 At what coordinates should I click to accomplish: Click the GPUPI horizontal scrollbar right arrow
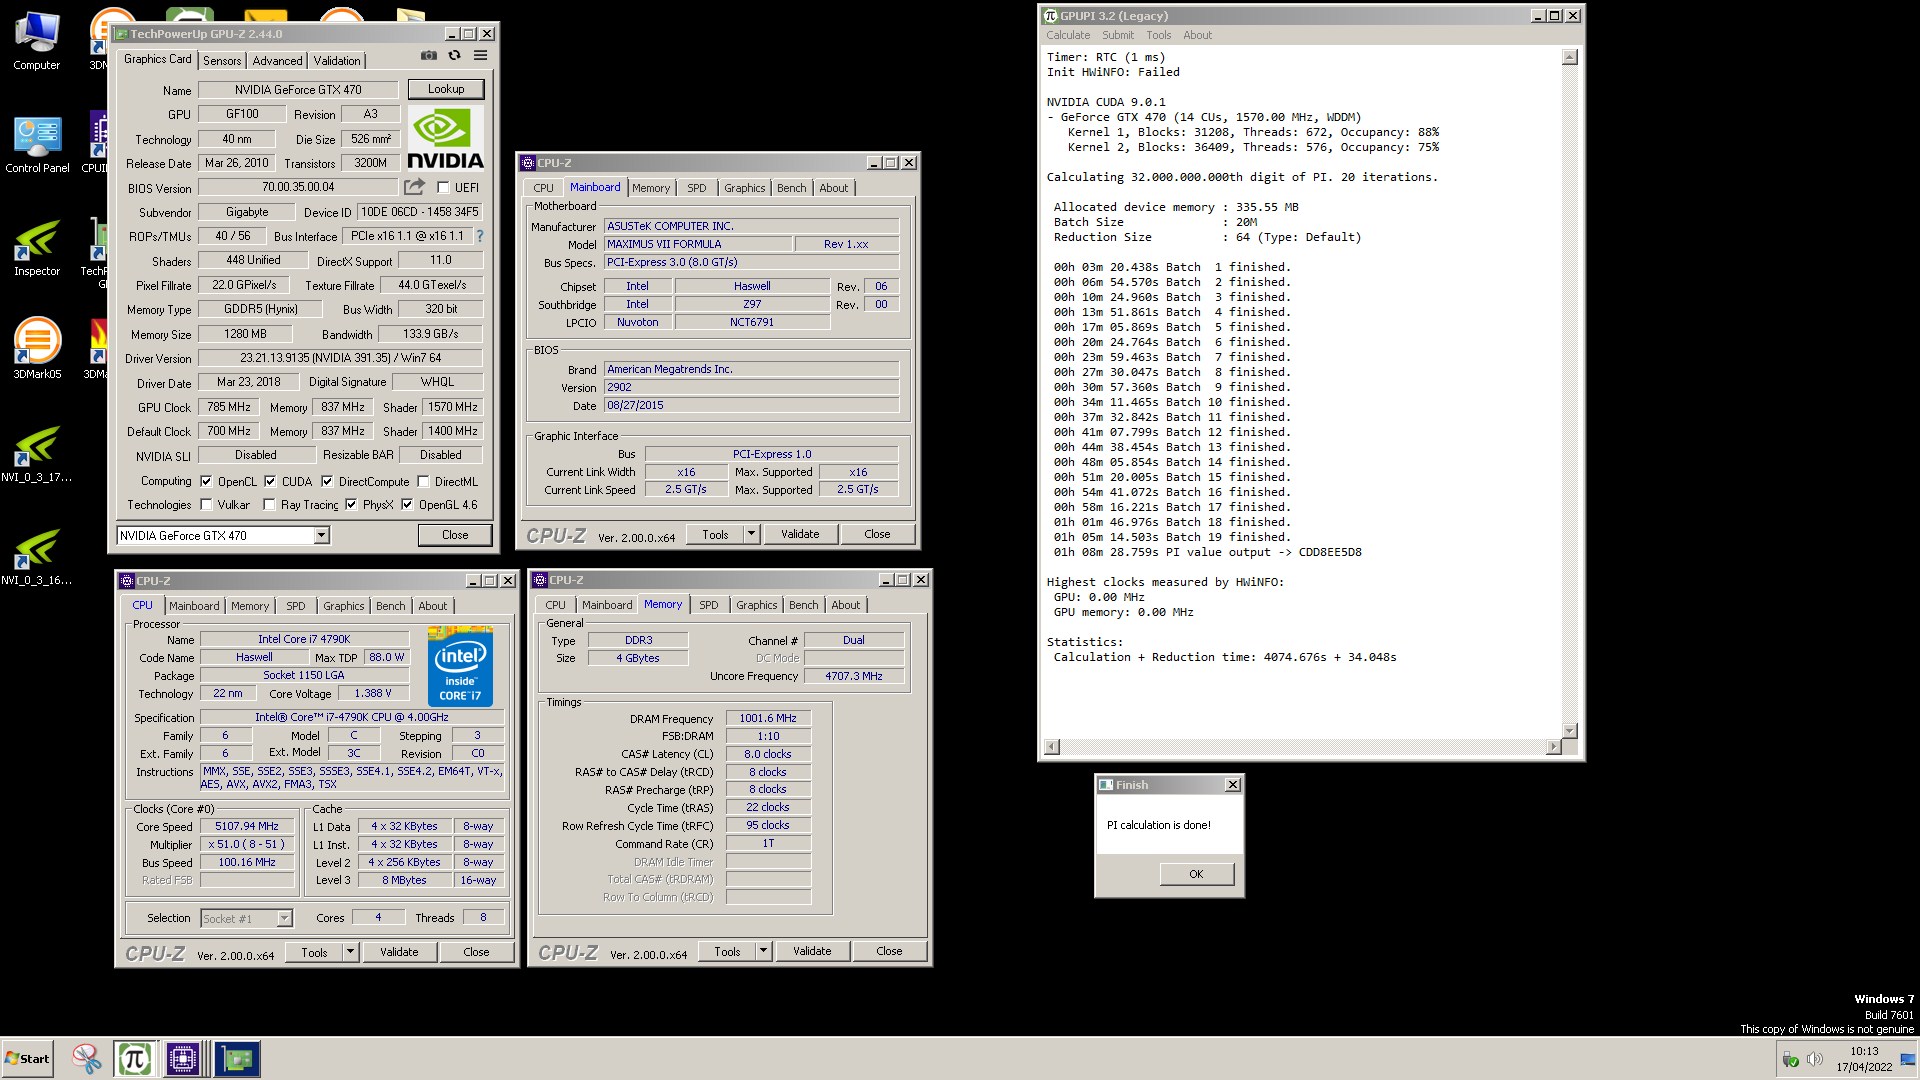click(x=1553, y=747)
